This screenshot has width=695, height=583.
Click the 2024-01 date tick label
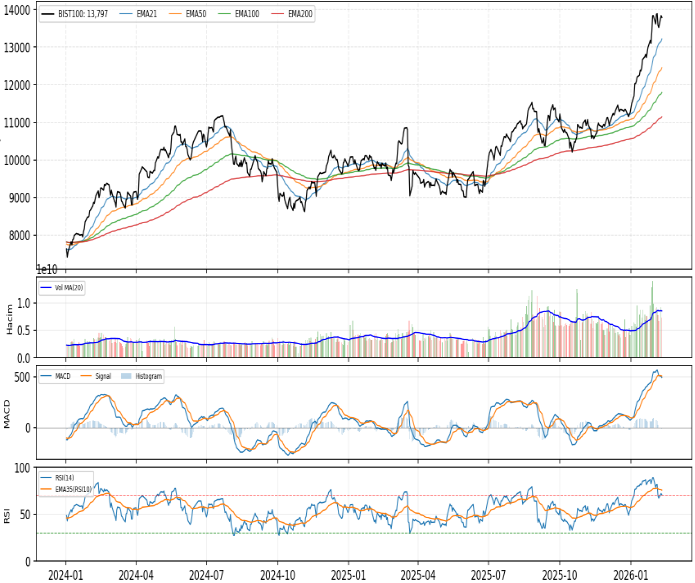point(65,576)
